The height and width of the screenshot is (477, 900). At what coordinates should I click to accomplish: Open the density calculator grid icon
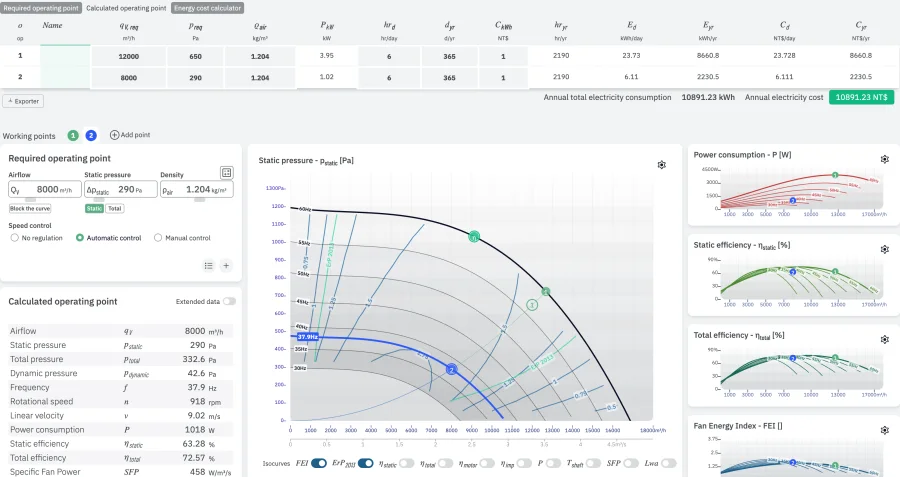(x=227, y=173)
